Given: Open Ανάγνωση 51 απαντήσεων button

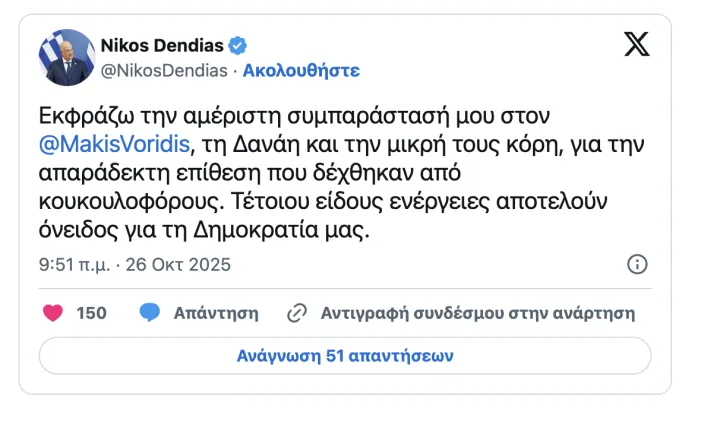Looking at the screenshot, I should click(x=345, y=355).
